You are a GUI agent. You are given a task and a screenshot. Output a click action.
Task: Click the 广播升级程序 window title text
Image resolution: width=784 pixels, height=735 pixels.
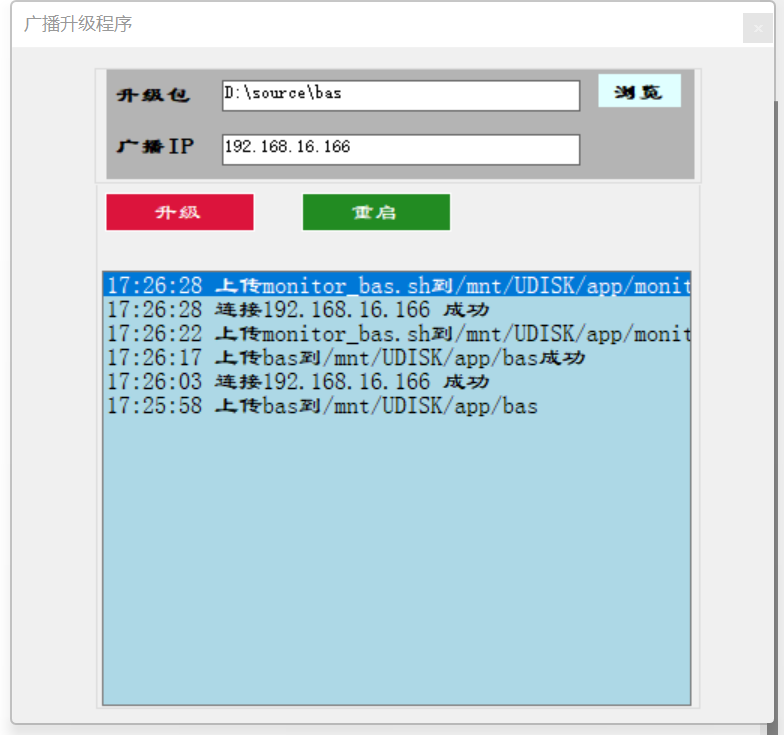click(78, 24)
